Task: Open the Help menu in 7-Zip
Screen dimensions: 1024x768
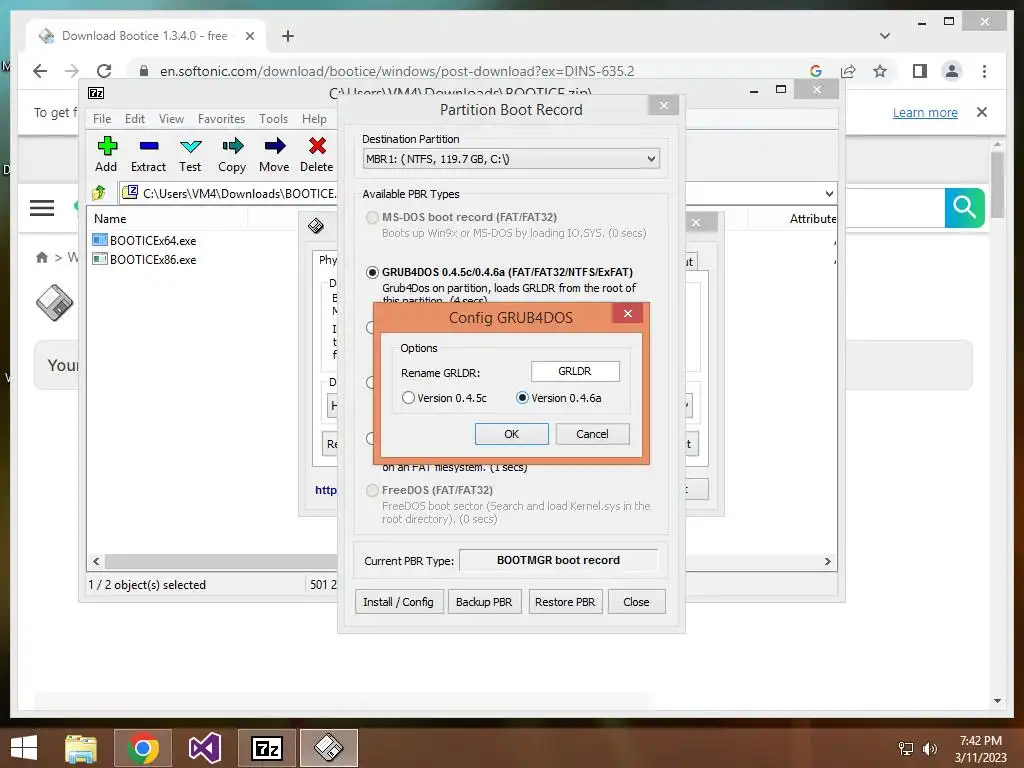Action: tap(314, 119)
